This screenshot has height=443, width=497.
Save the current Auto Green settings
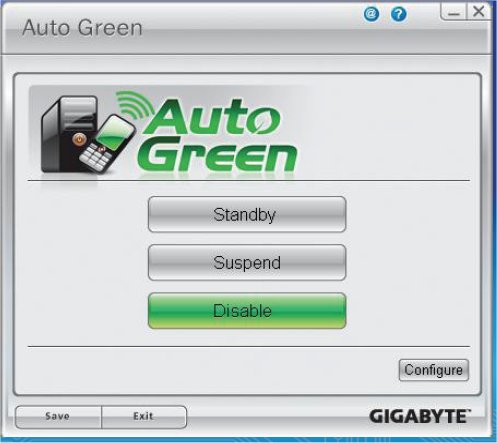58,417
